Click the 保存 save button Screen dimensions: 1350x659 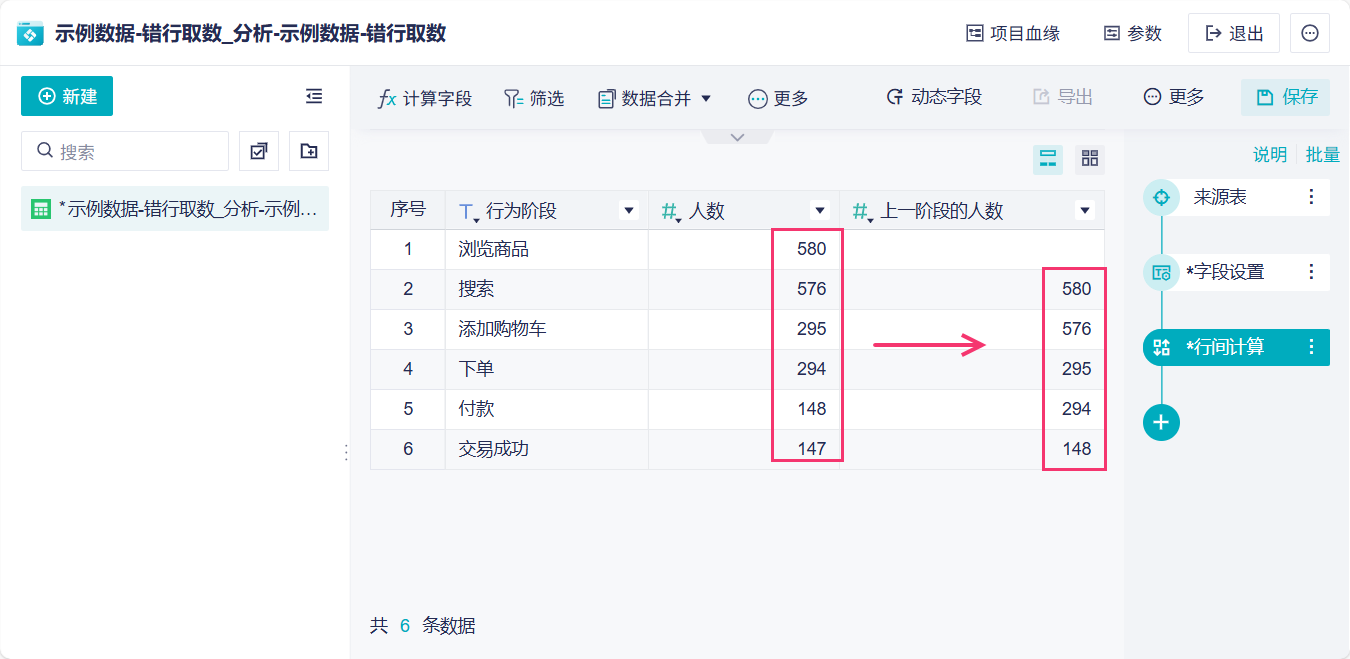pos(1286,97)
